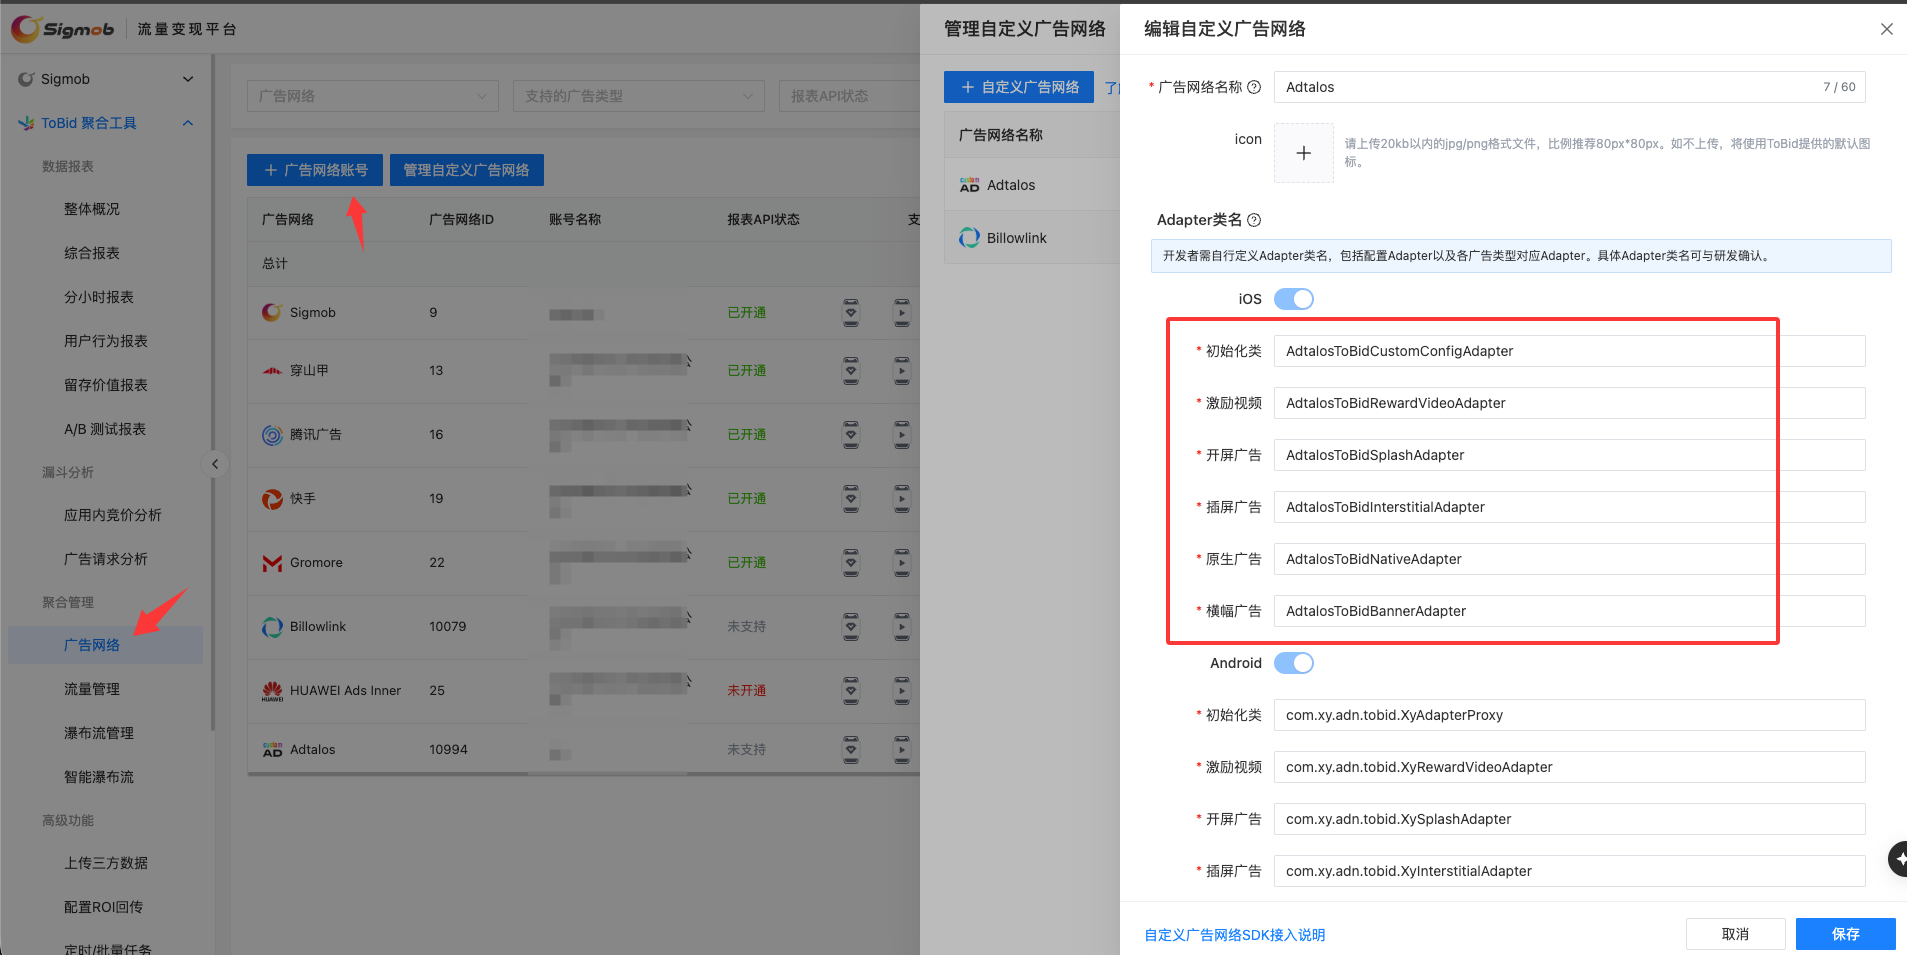This screenshot has height=955, width=1907.
Task: Click the play ad-type icon in 腾讯广告 row
Action: (902, 435)
